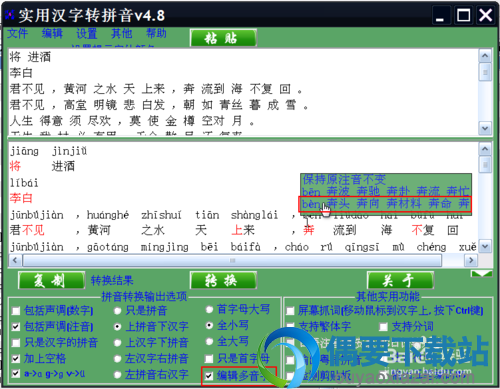Click right arrow of horizontal scrollbar
Viewport: 500px width, 389px height.
471,260
